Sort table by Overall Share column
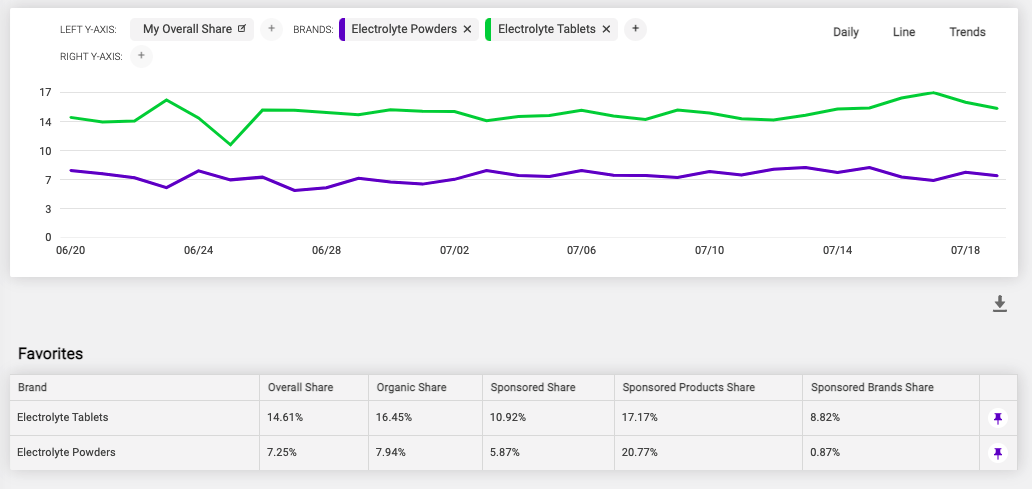The height and width of the screenshot is (489, 1032). [x=300, y=387]
